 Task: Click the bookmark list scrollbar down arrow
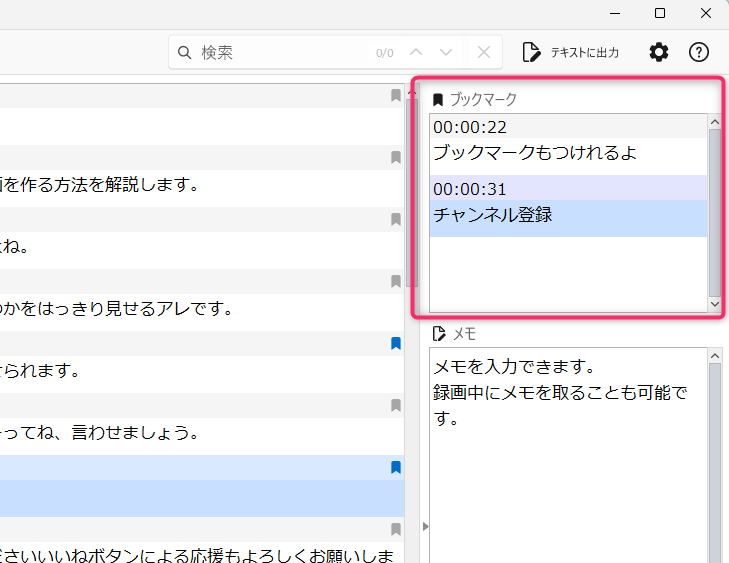click(x=714, y=303)
